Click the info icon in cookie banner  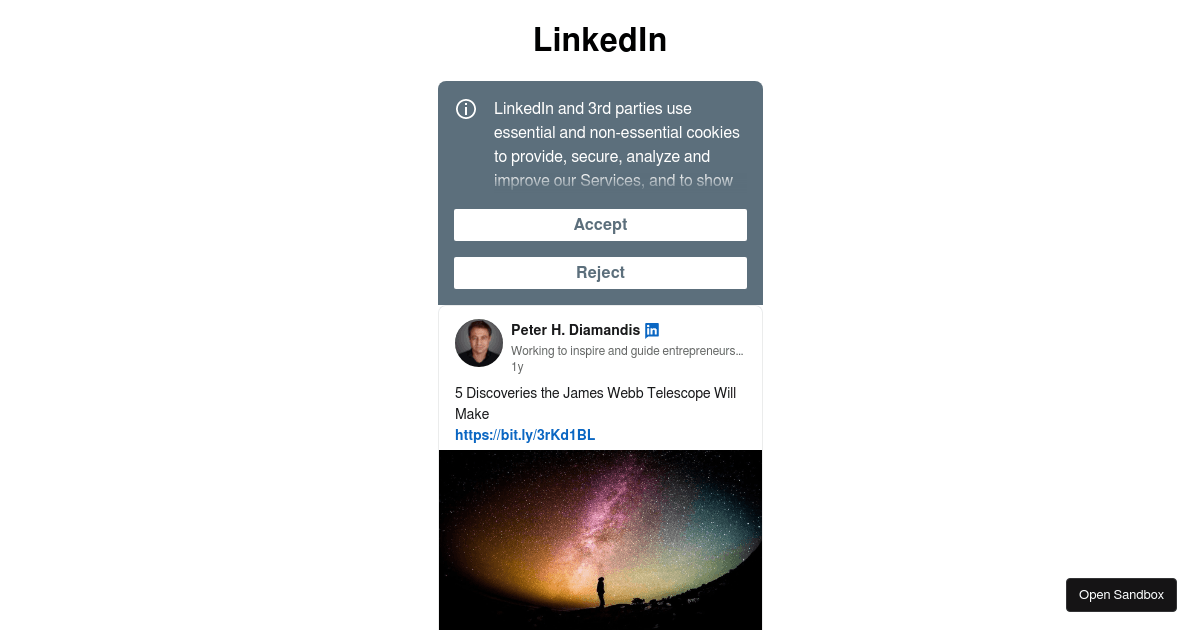466,109
